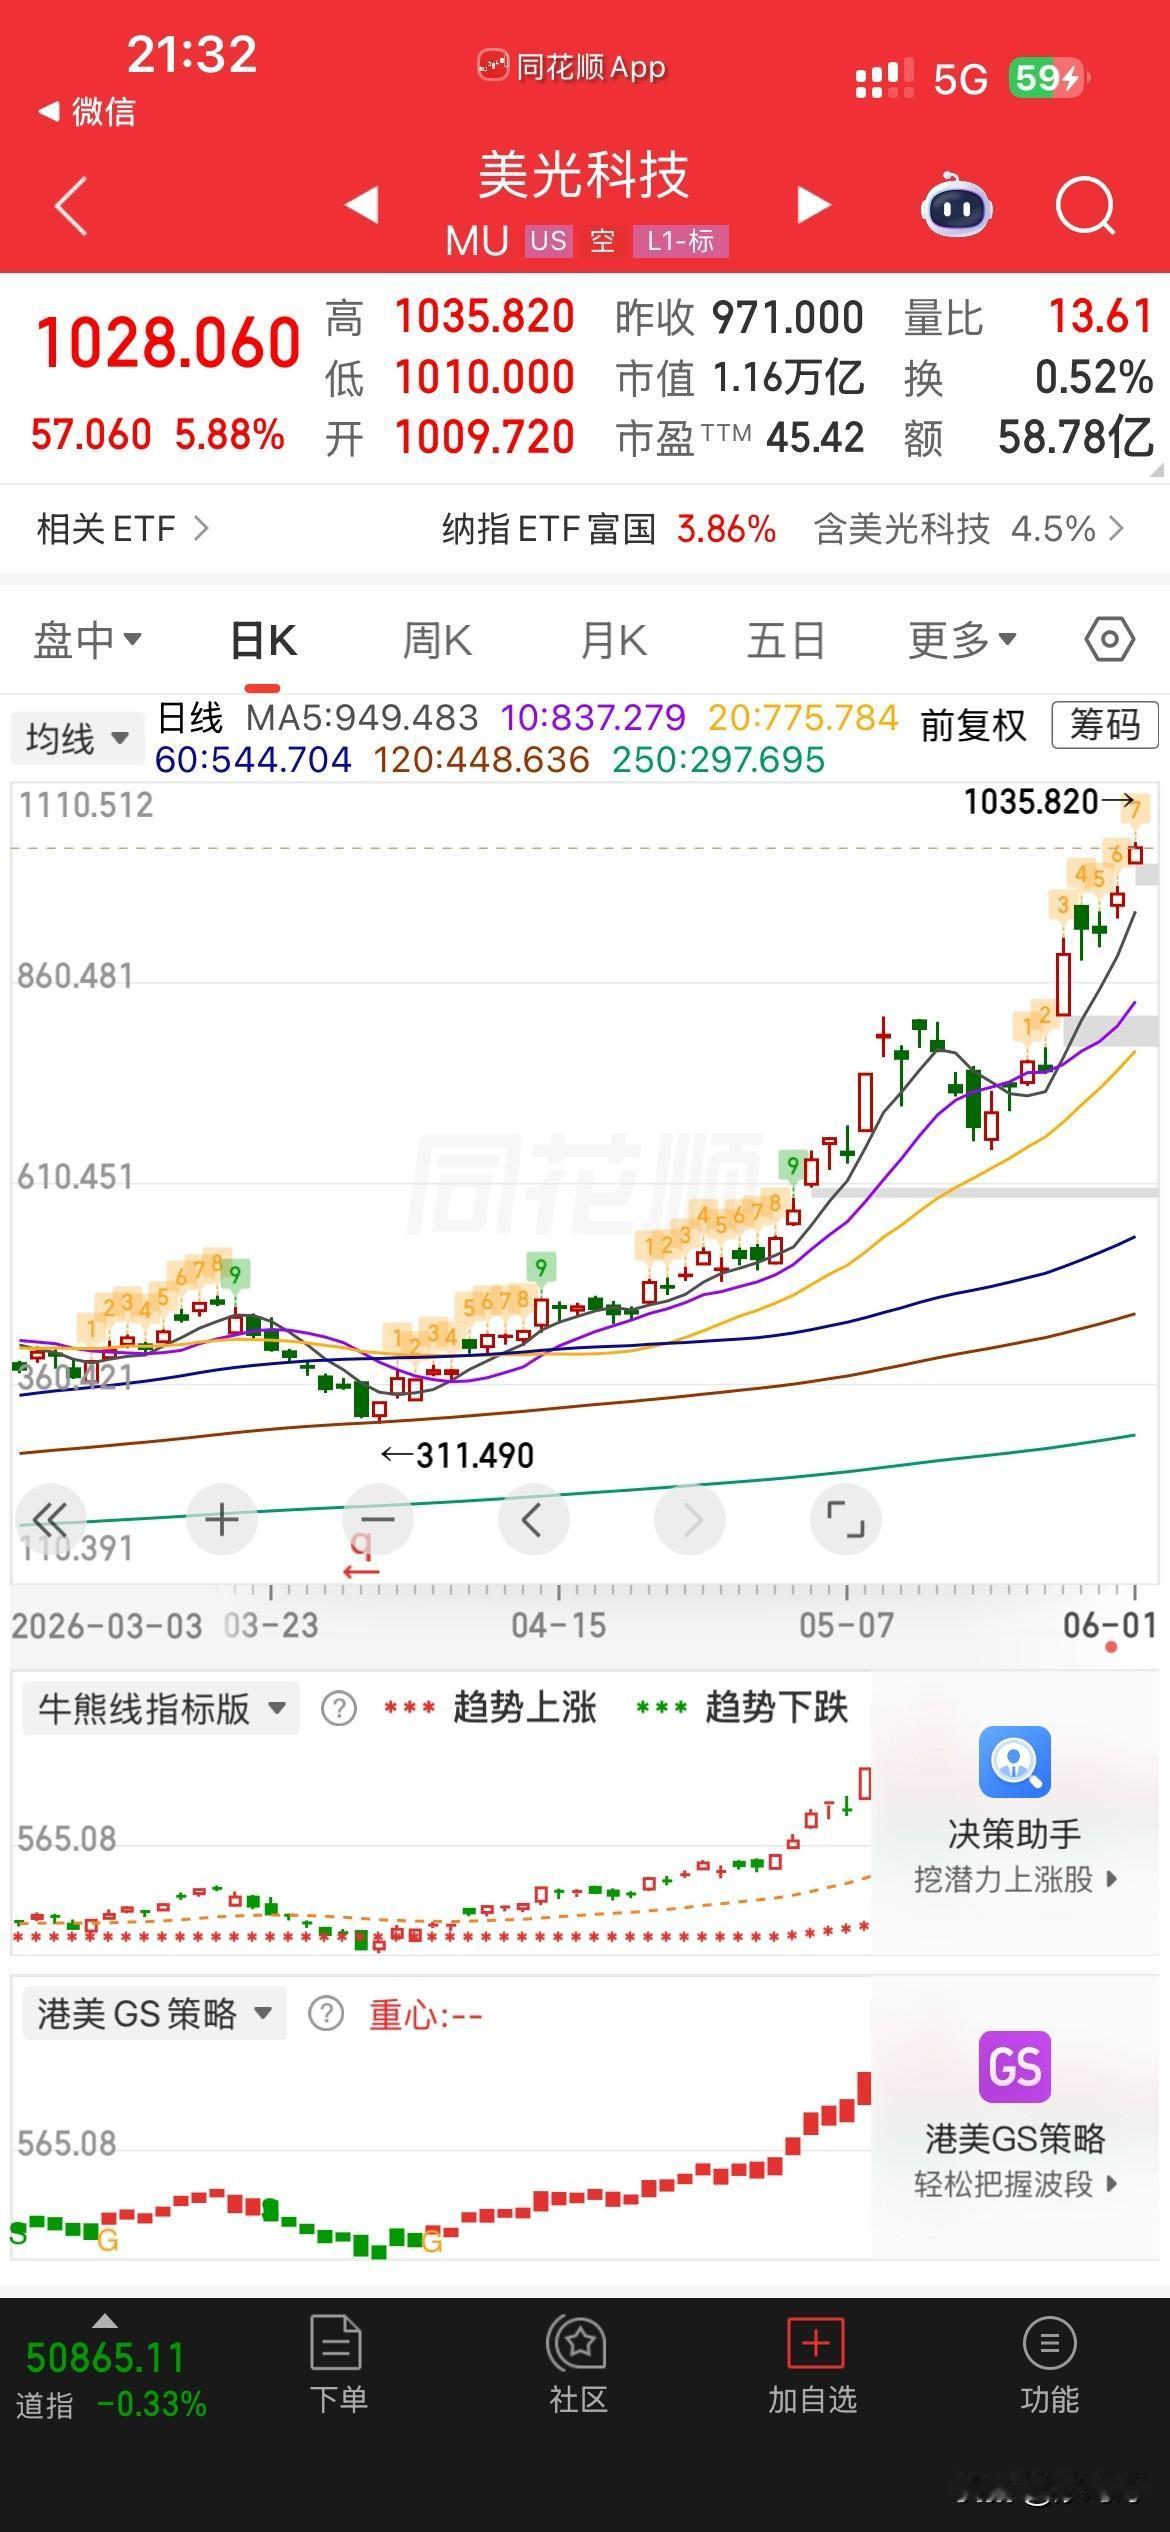This screenshot has height=2532, width=1170.
Task: Switch to 周K tab
Action: pyautogui.click(x=437, y=640)
